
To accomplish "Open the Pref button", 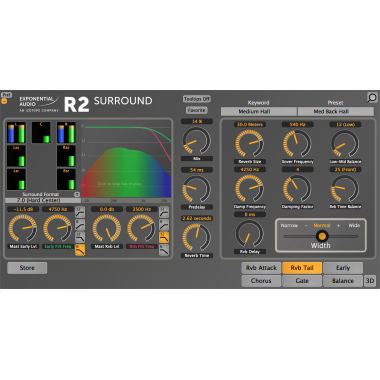I will click(6, 95).
